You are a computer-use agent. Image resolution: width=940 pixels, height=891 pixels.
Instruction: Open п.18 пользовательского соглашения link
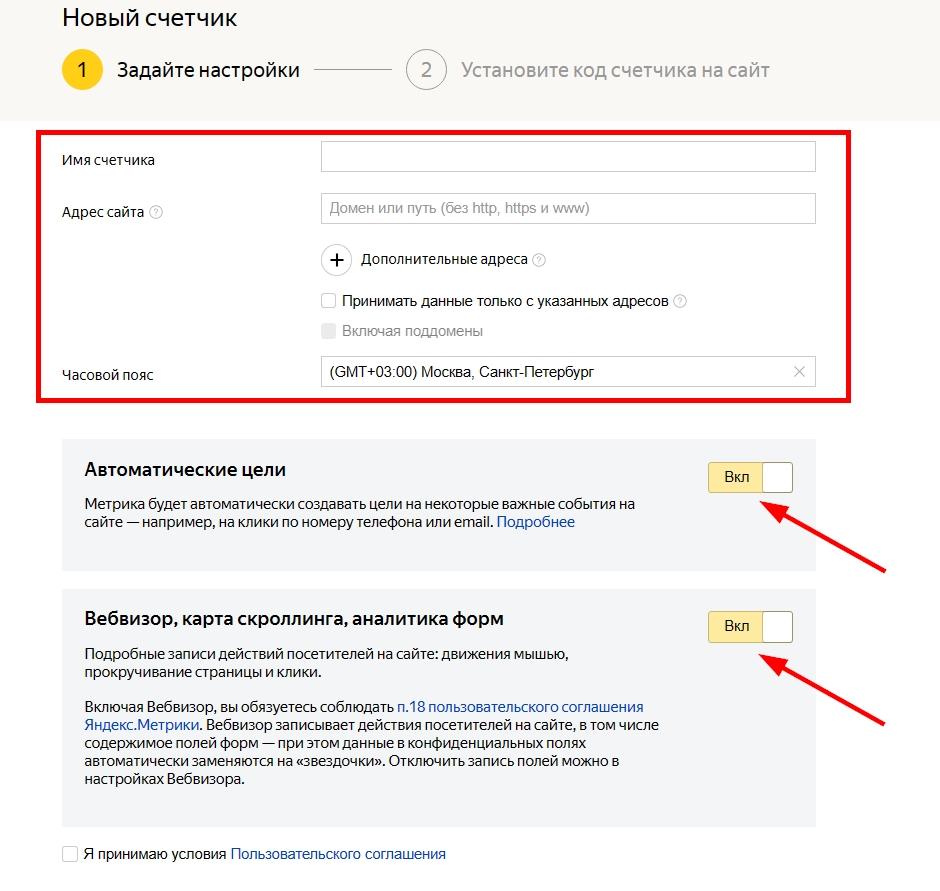coord(520,706)
